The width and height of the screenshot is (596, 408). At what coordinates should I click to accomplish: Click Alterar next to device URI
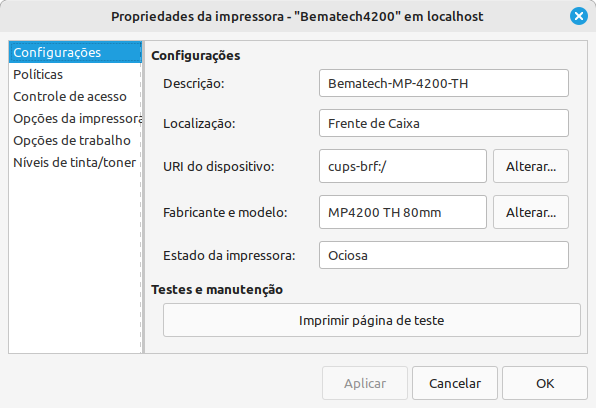(x=531, y=166)
